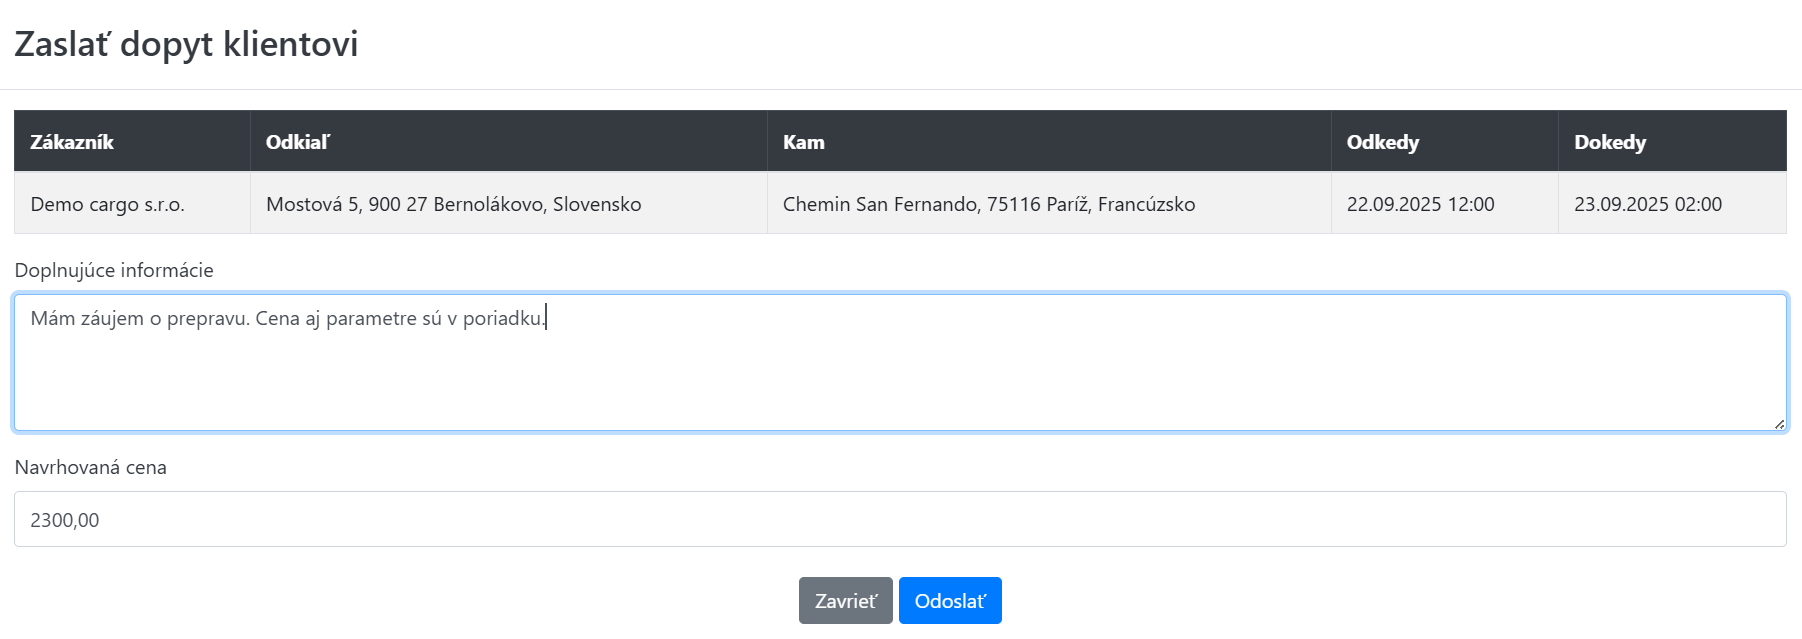Select the Kam column header
The height and width of the screenshot is (639, 1802).
coord(804,142)
